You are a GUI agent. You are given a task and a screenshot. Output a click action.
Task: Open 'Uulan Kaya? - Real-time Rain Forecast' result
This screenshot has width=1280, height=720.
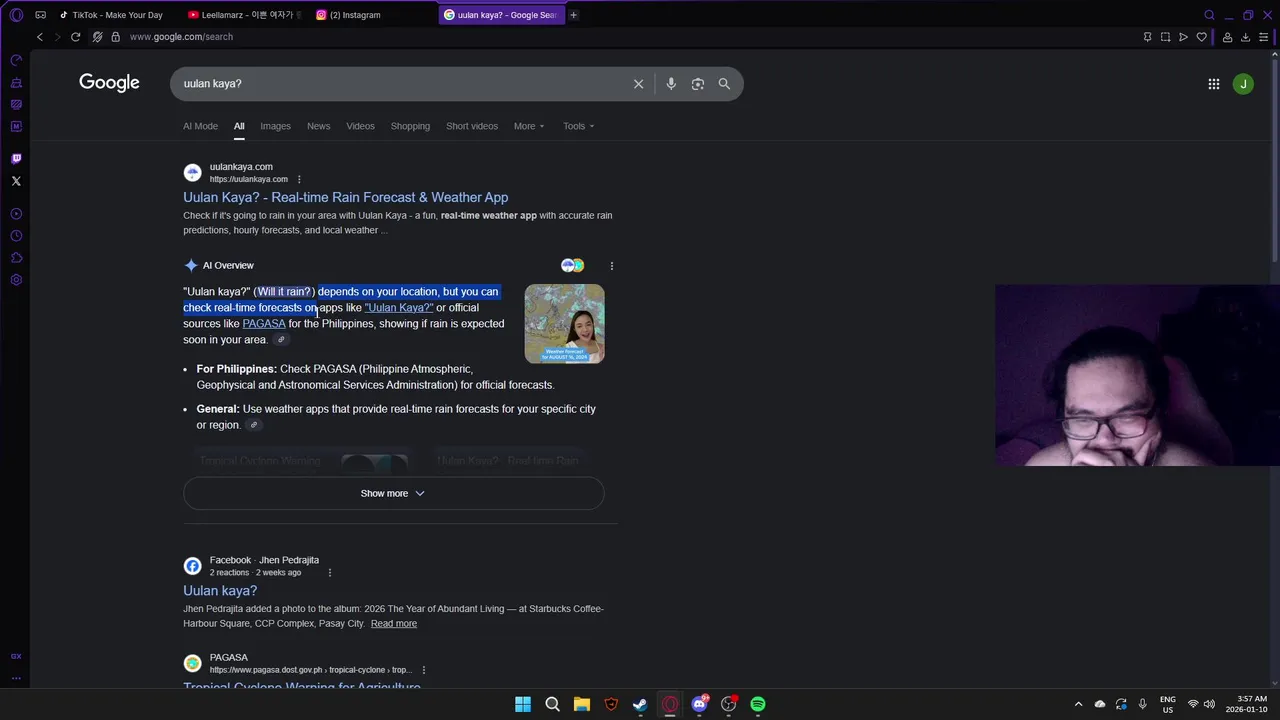click(x=345, y=198)
